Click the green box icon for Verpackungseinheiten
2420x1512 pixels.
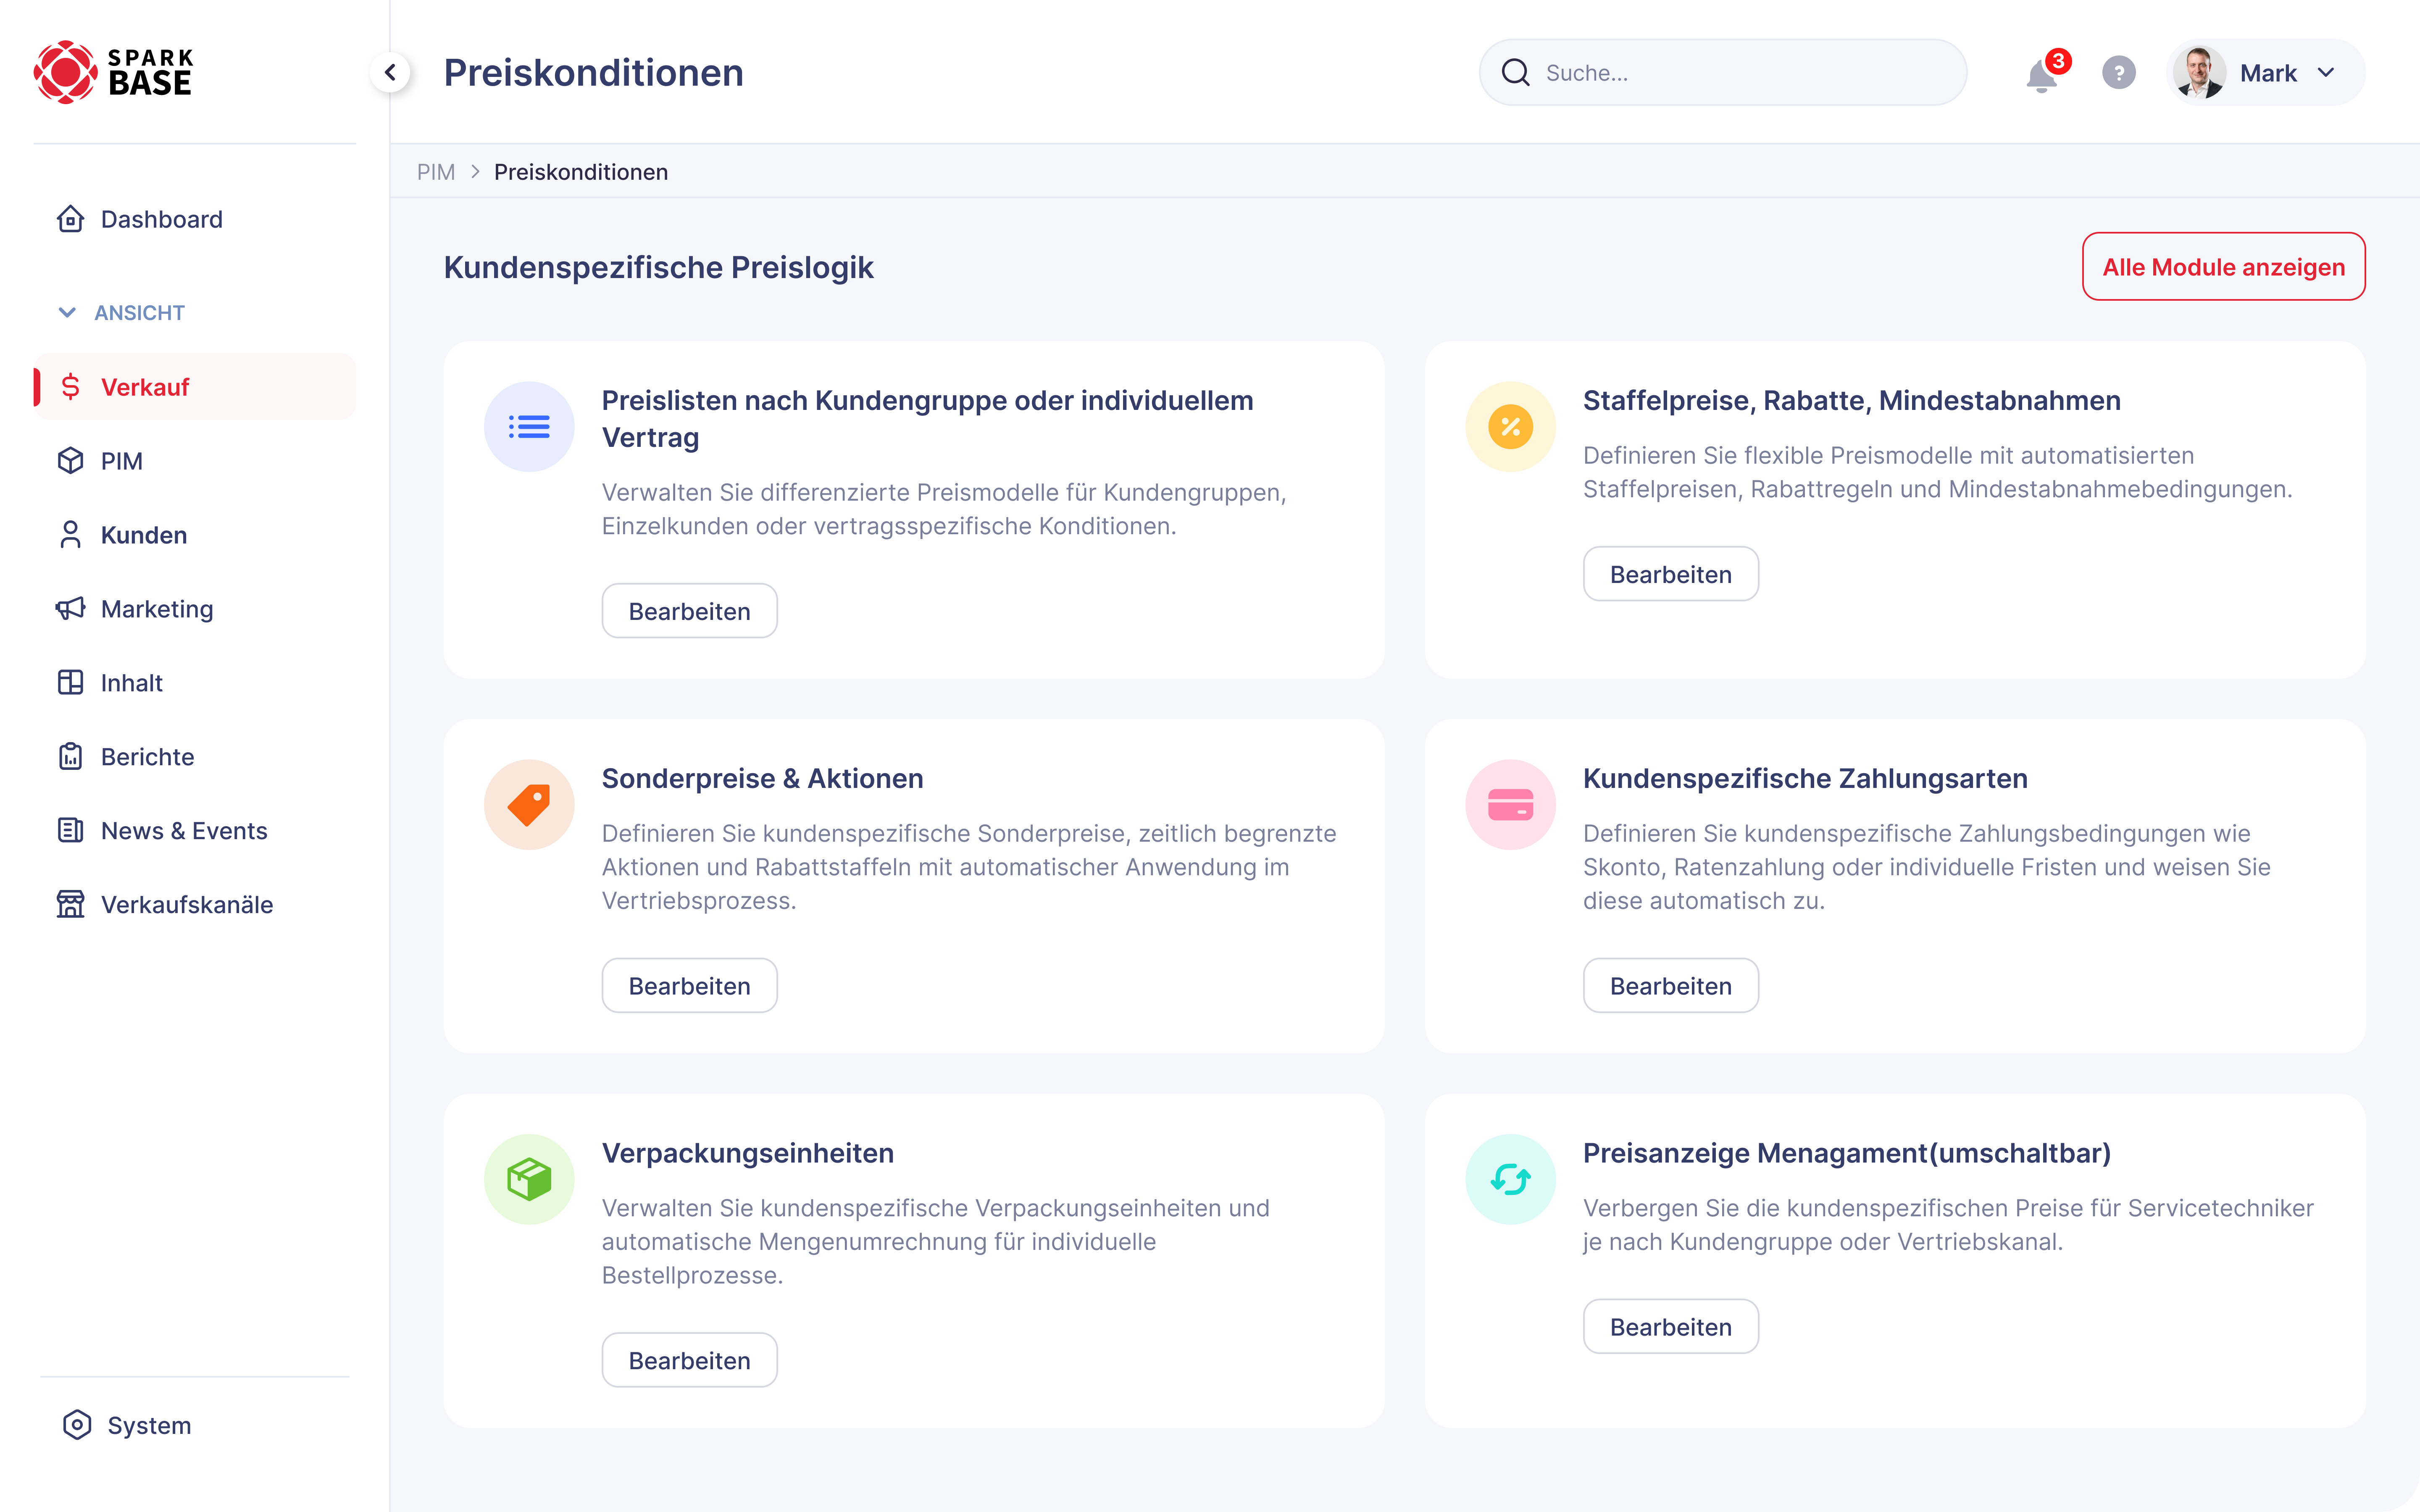[x=529, y=1178]
